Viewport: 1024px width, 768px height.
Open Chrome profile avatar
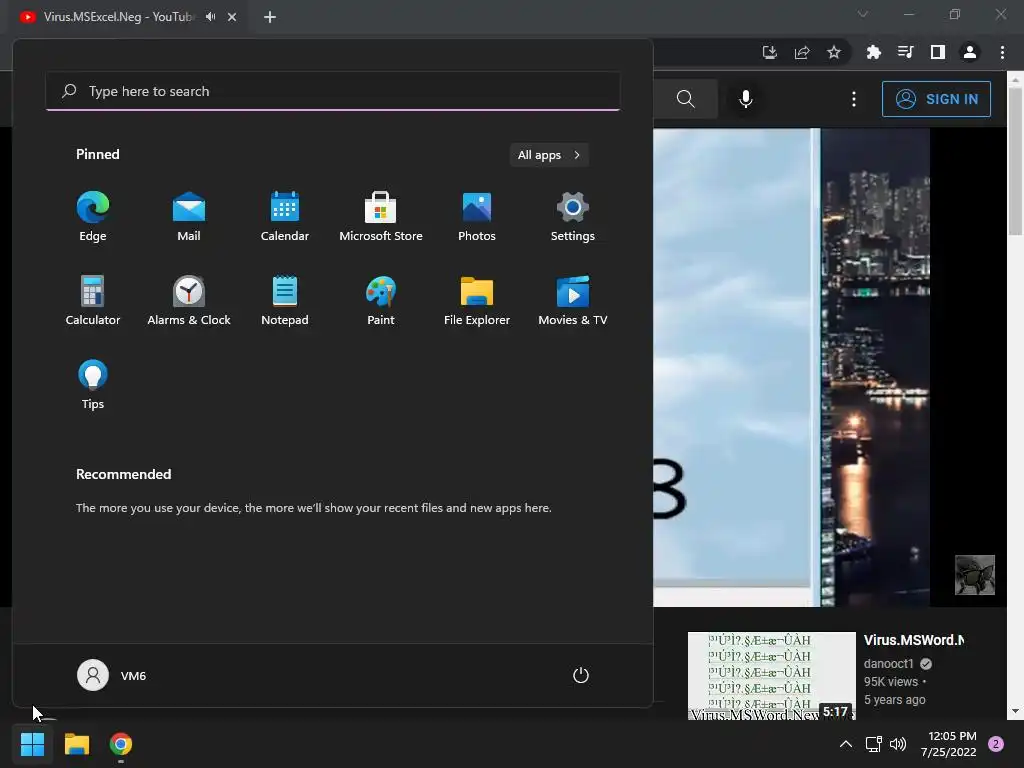coord(970,52)
